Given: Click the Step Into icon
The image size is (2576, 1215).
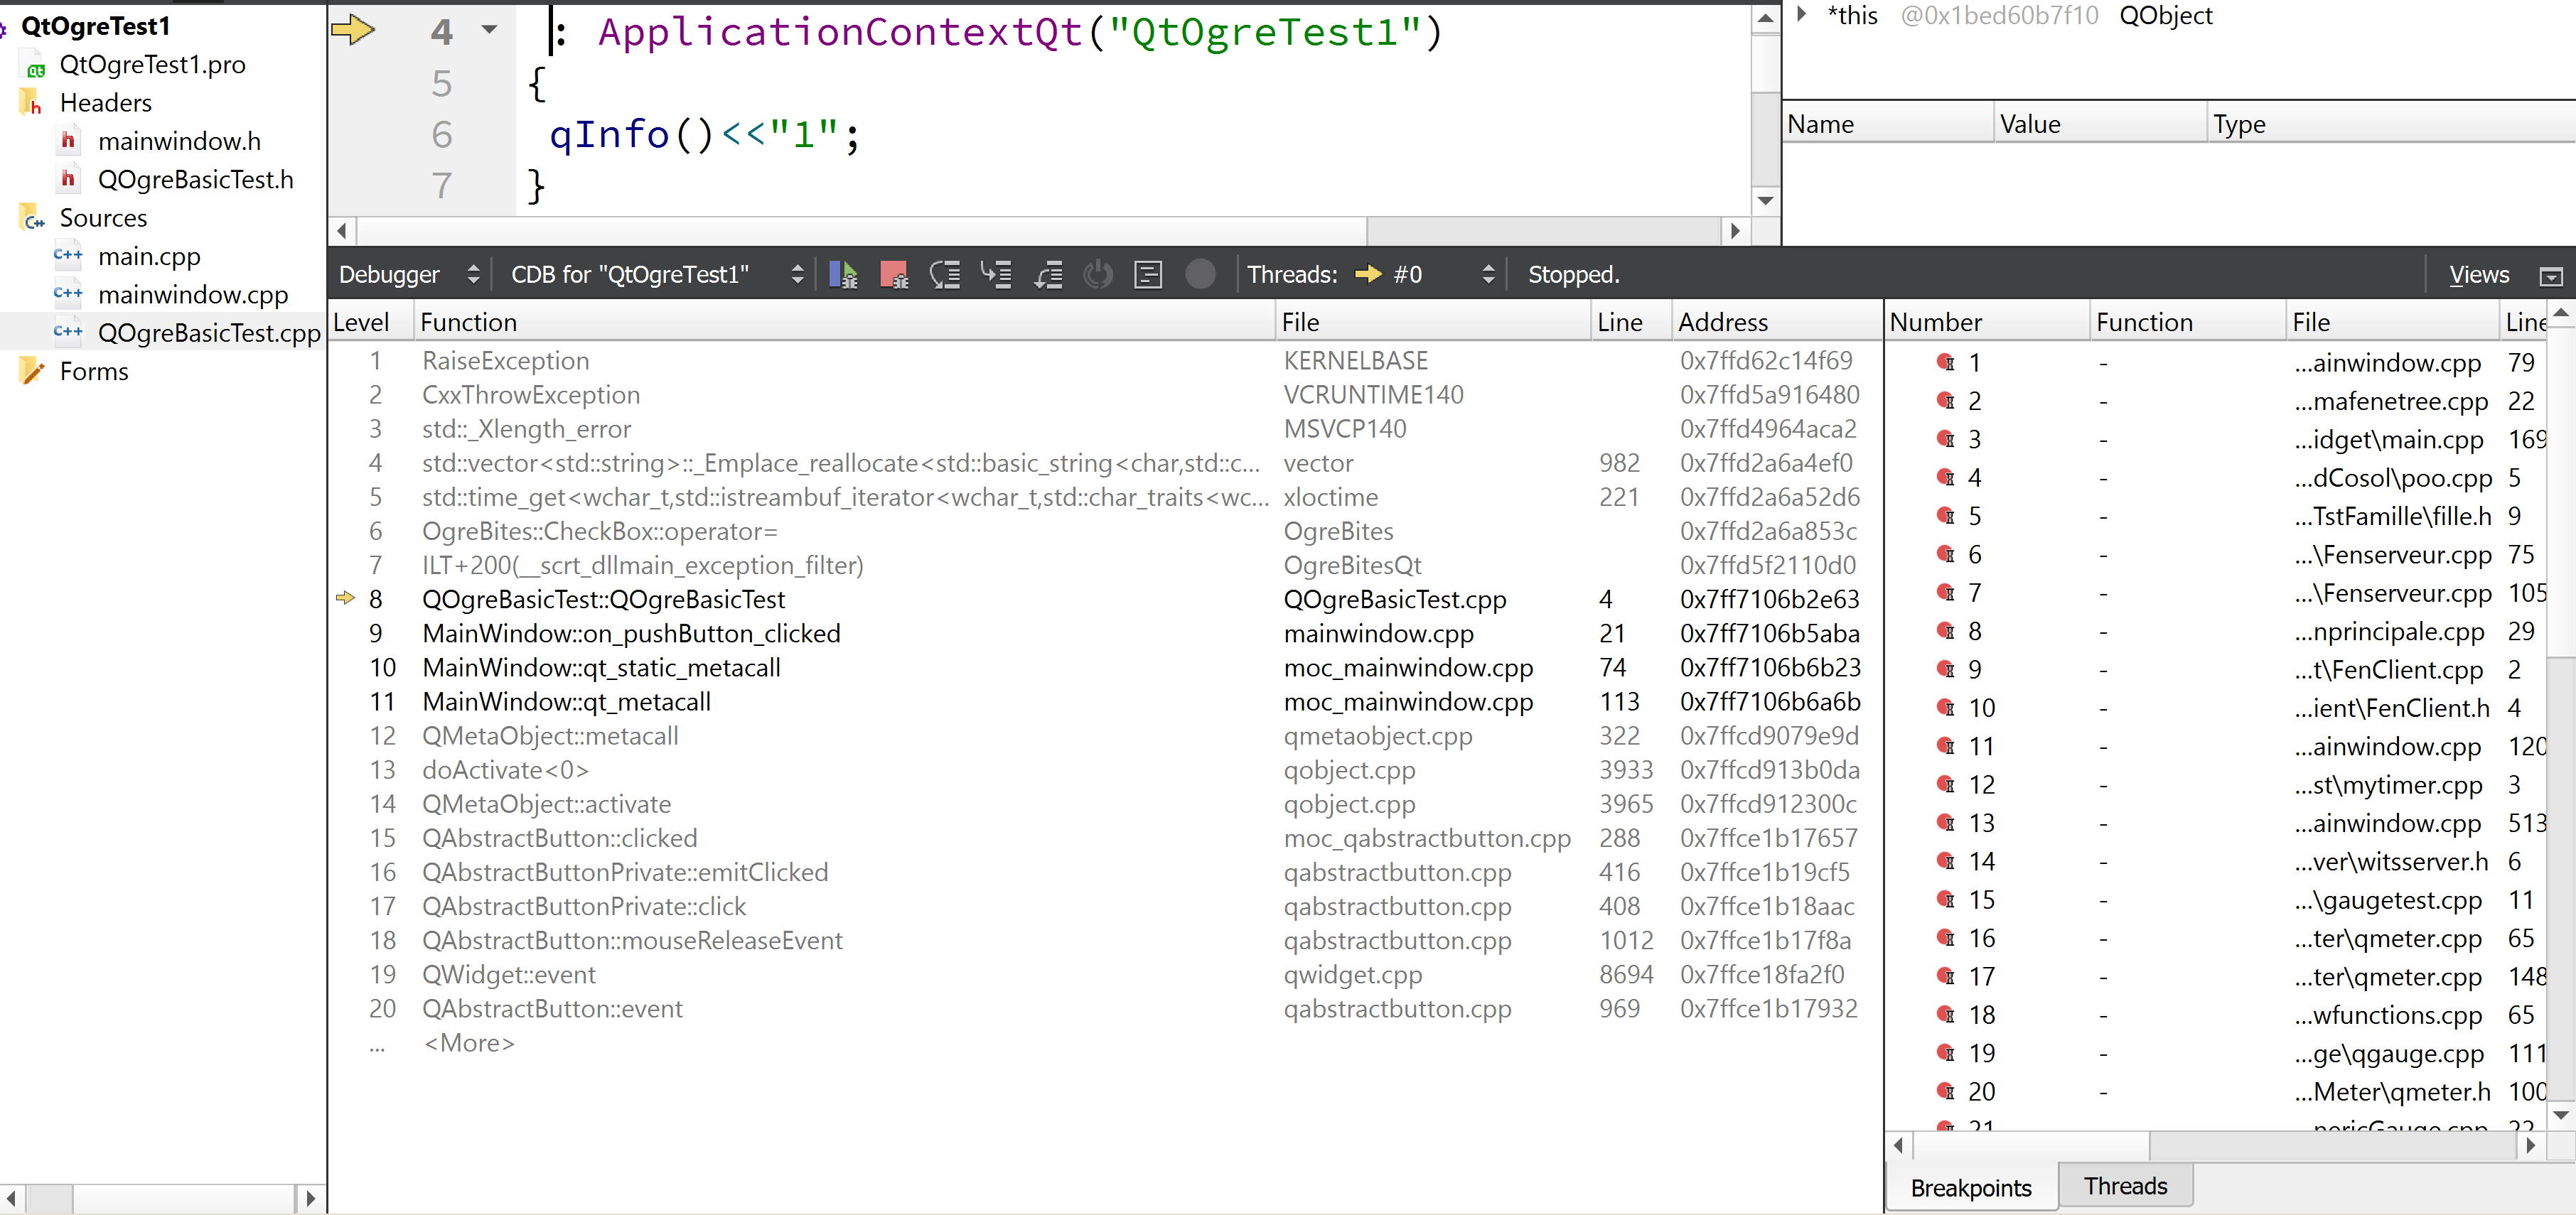Looking at the screenshot, I should [996, 274].
